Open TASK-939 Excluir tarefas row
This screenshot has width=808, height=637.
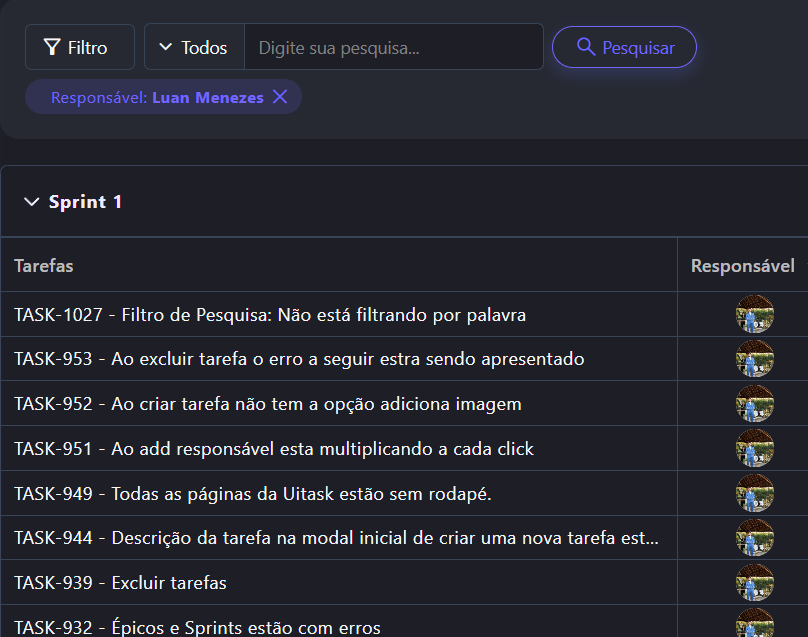(120, 583)
